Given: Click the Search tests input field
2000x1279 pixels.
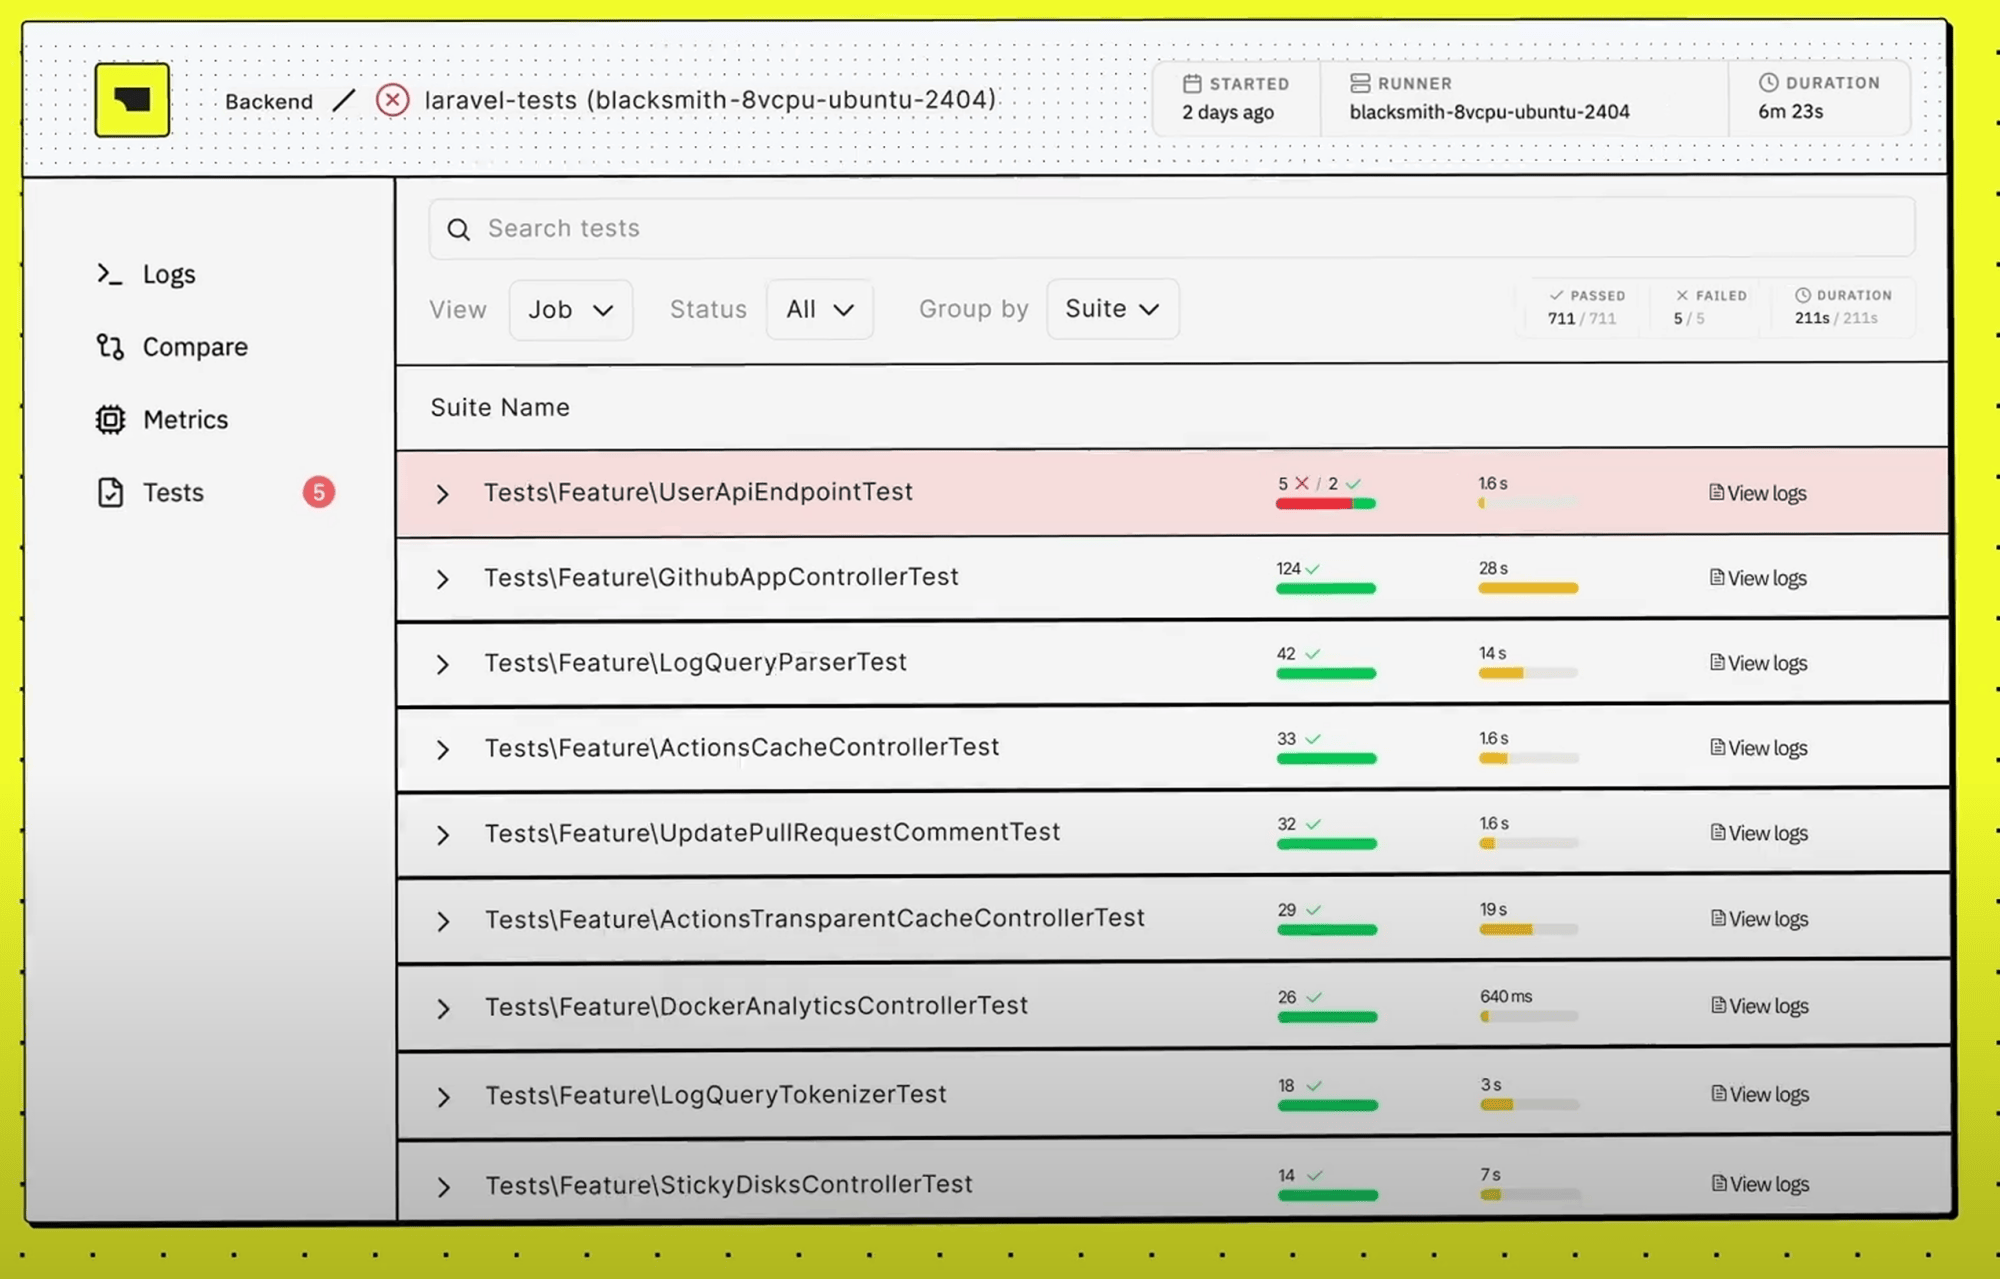Looking at the screenshot, I should [x=1170, y=229].
